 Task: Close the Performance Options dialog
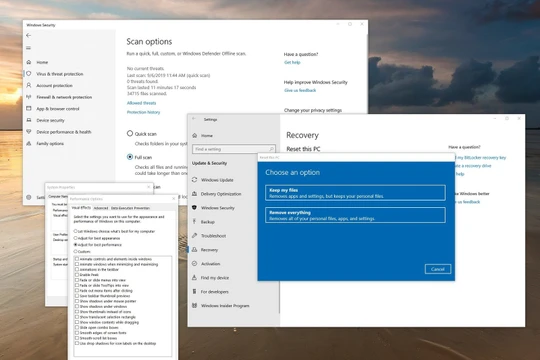click(174, 199)
